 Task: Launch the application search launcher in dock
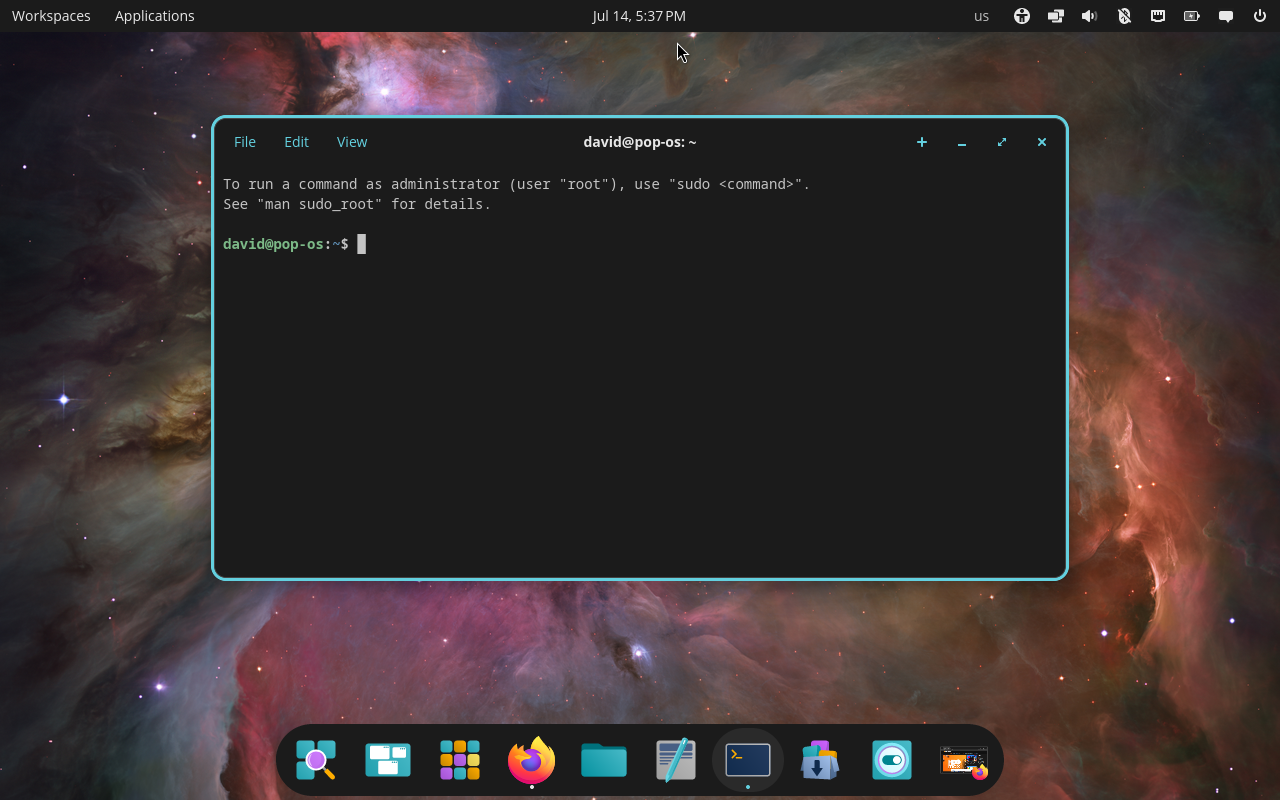click(x=316, y=760)
